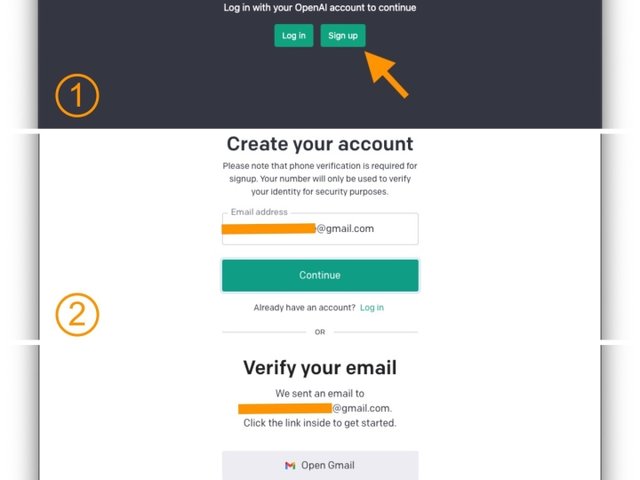The height and width of the screenshot is (480, 640).
Task: Click the circled step number 1
Action: coord(77,97)
